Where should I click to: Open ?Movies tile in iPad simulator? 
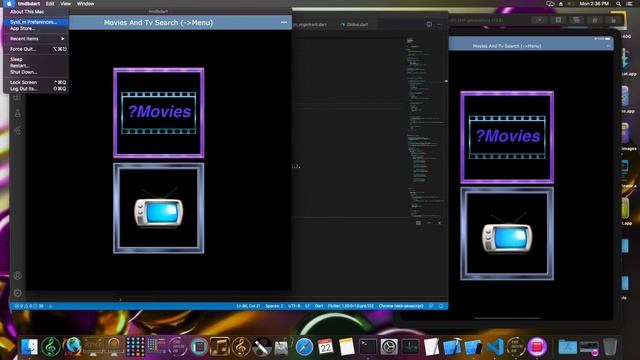(507, 137)
